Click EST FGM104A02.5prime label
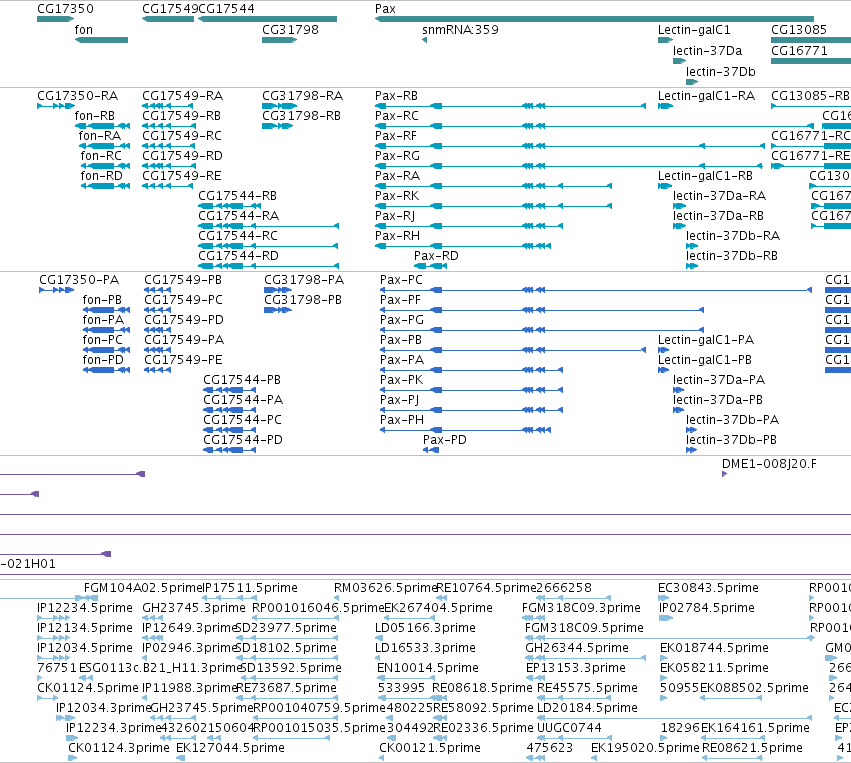This screenshot has height=763, width=851. (x=143, y=588)
